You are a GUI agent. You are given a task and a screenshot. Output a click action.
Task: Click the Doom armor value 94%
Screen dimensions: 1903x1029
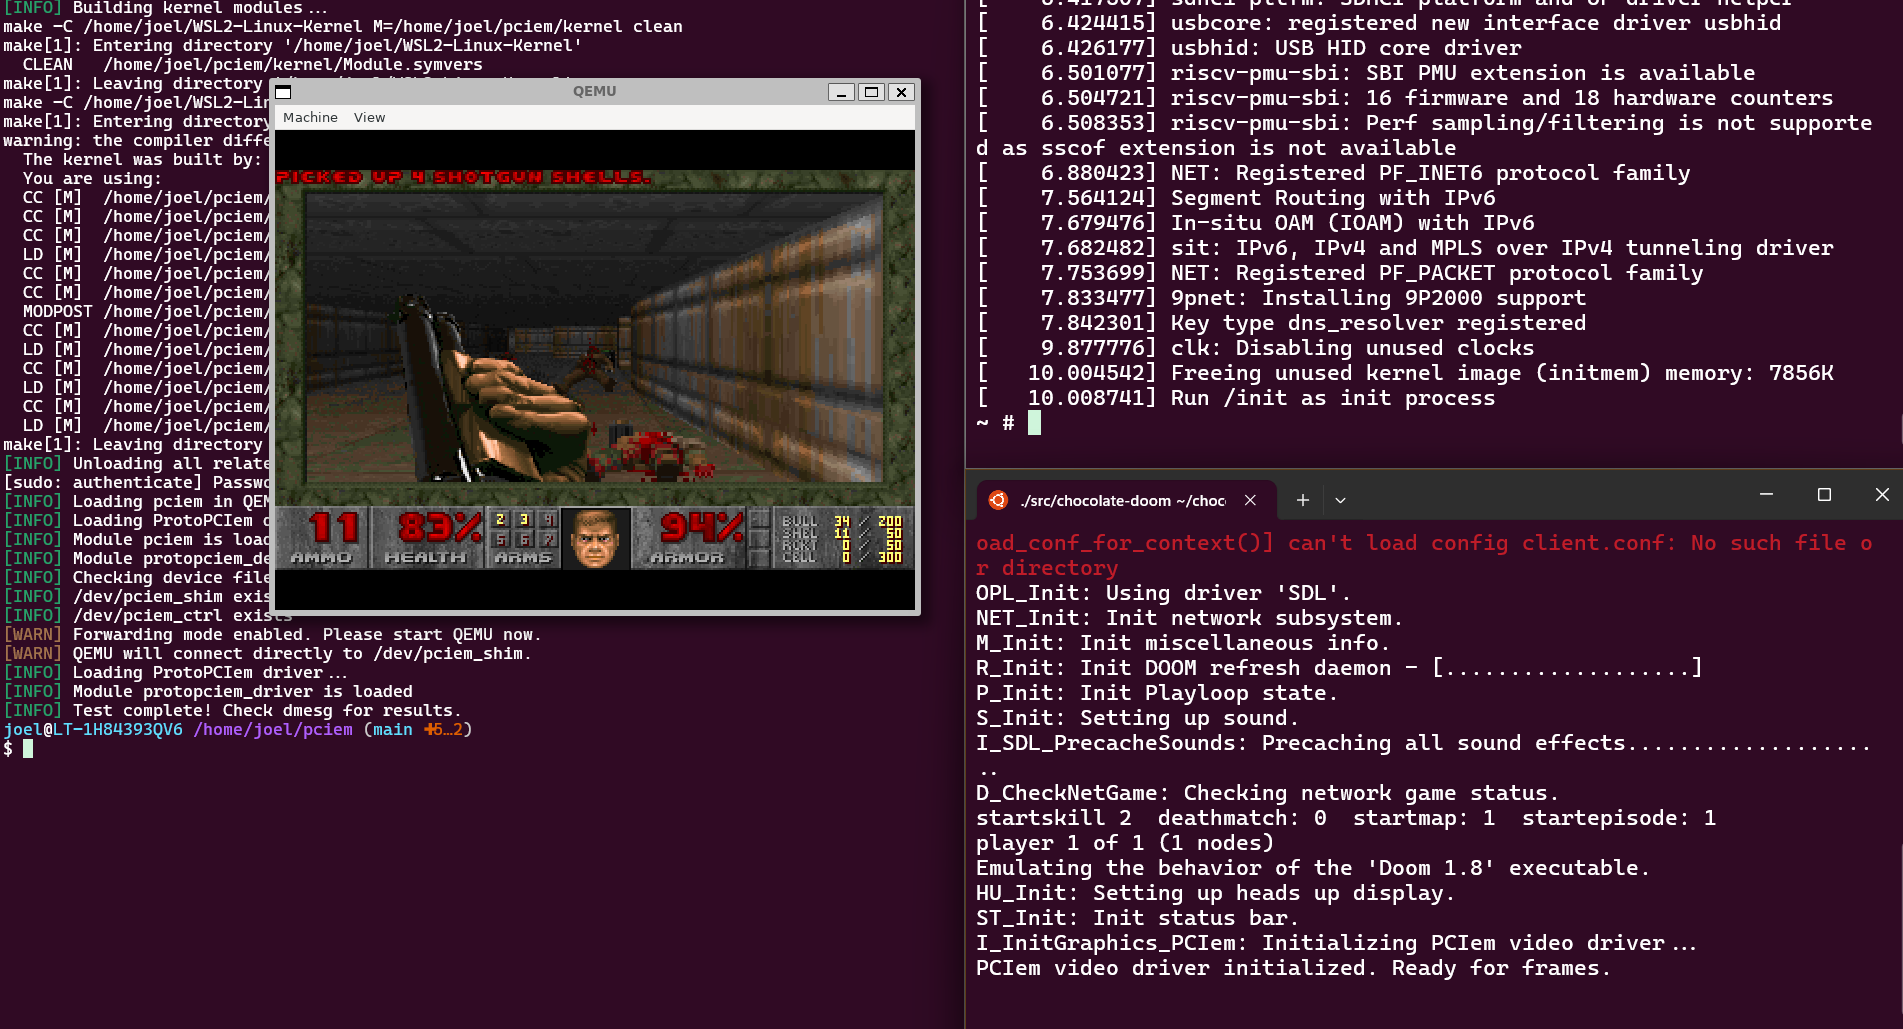click(x=702, y=528)
